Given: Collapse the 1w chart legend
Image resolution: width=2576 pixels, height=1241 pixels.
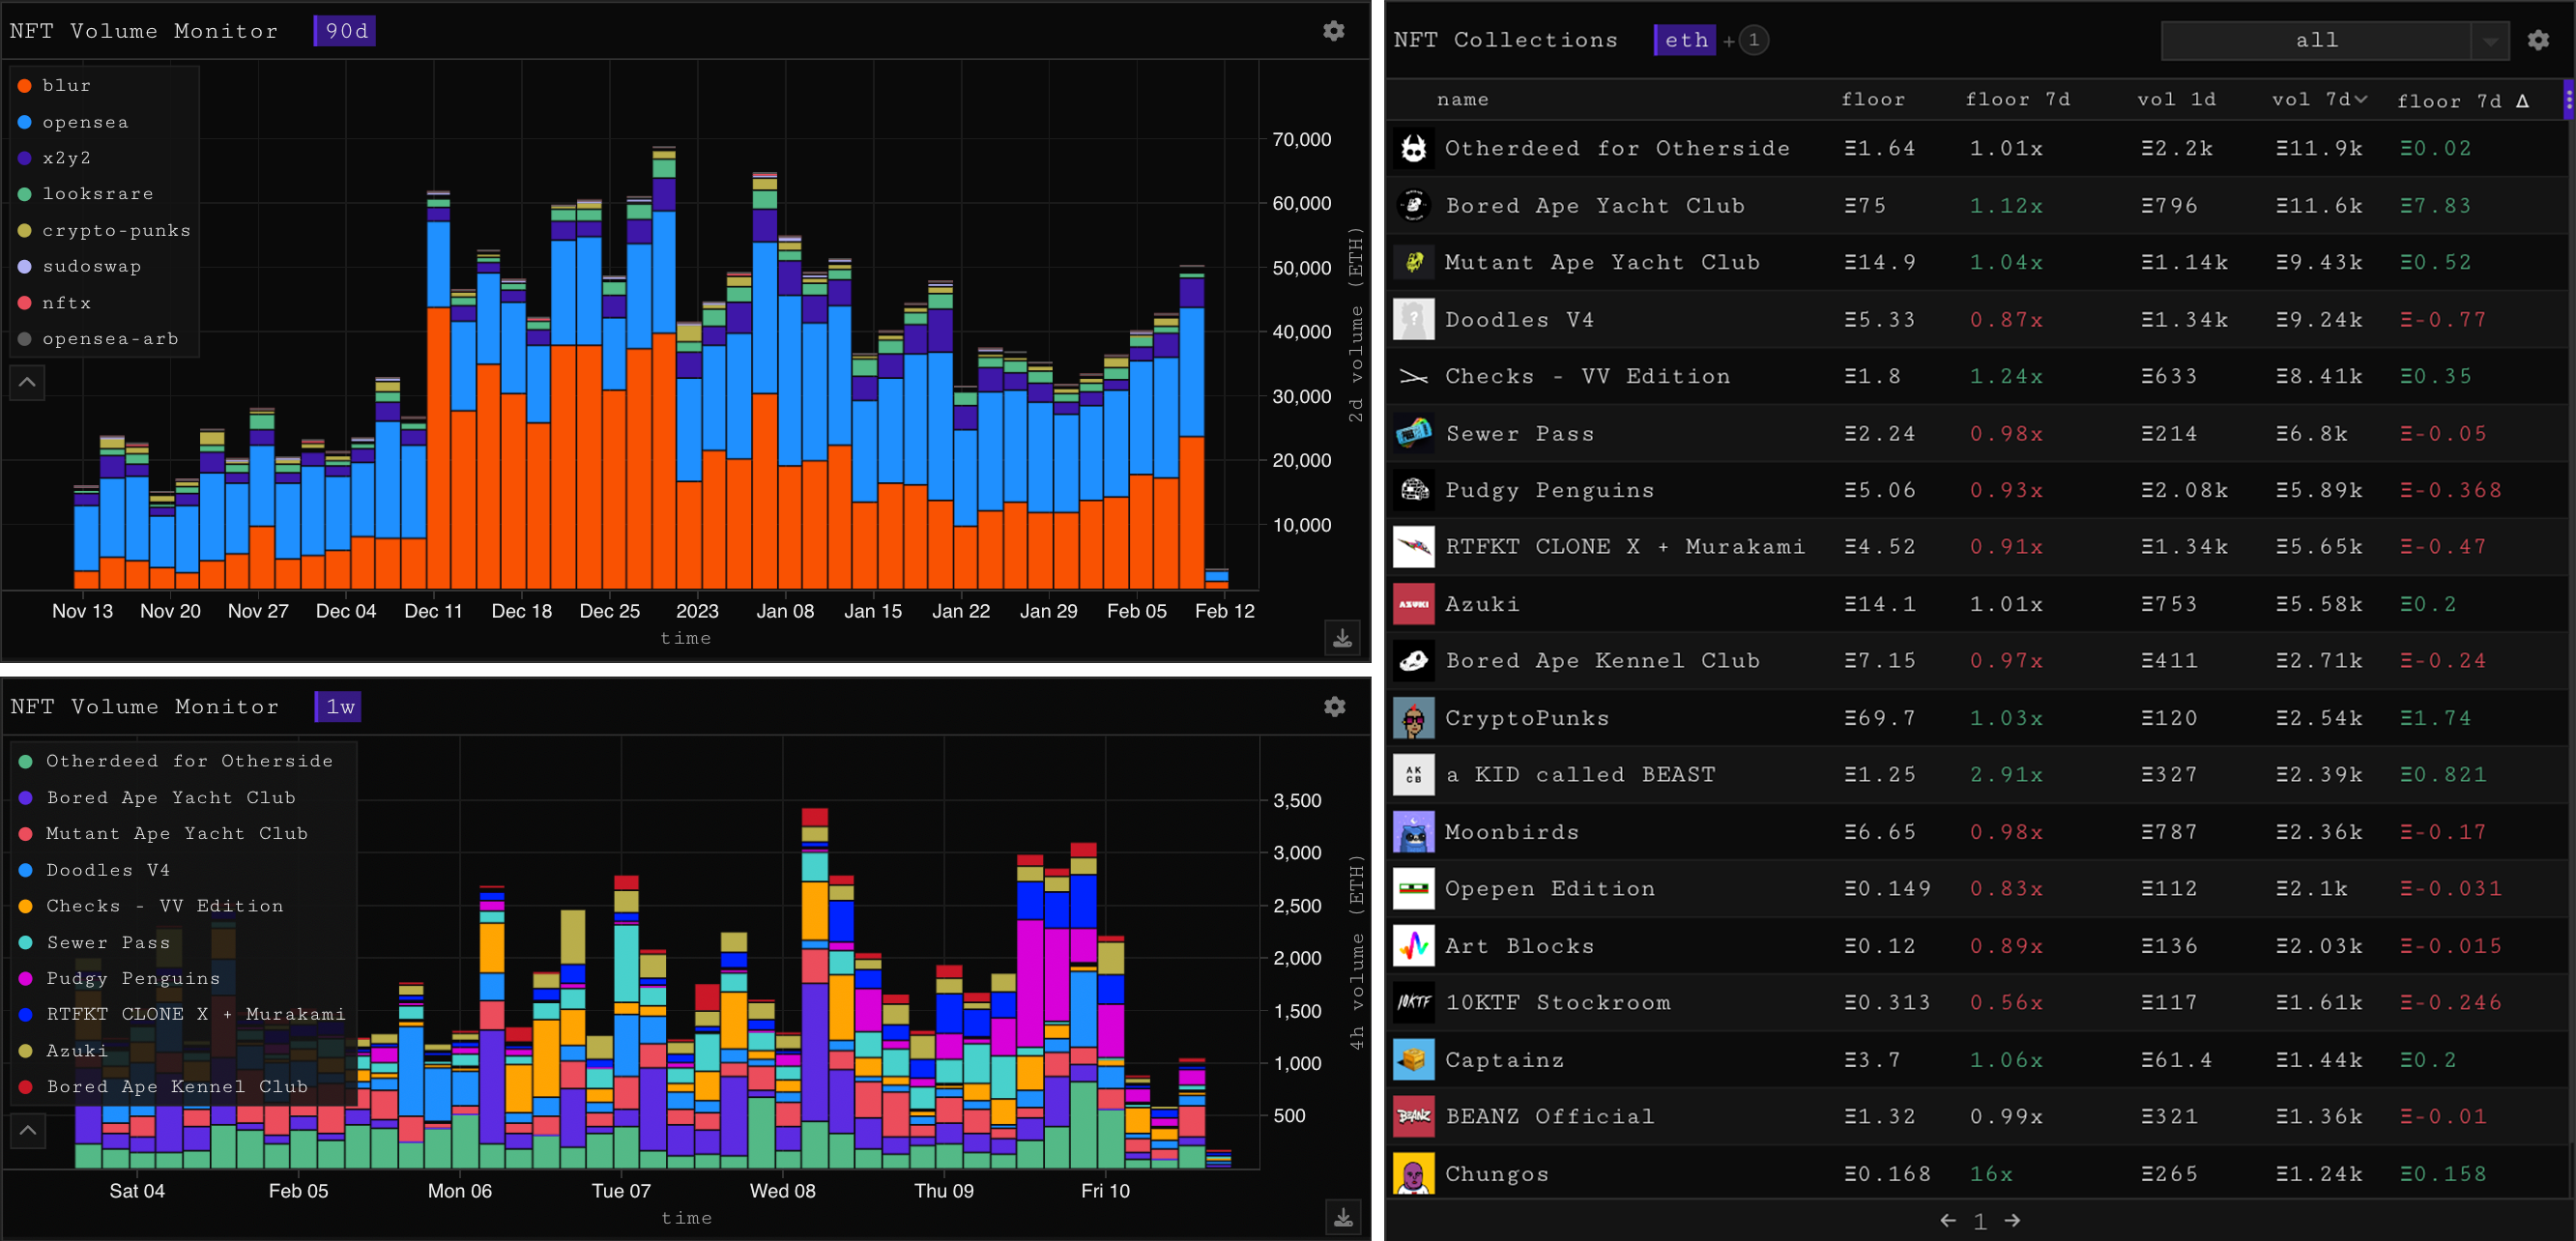Looking at the screenshot, I should tap(27, 1130).
